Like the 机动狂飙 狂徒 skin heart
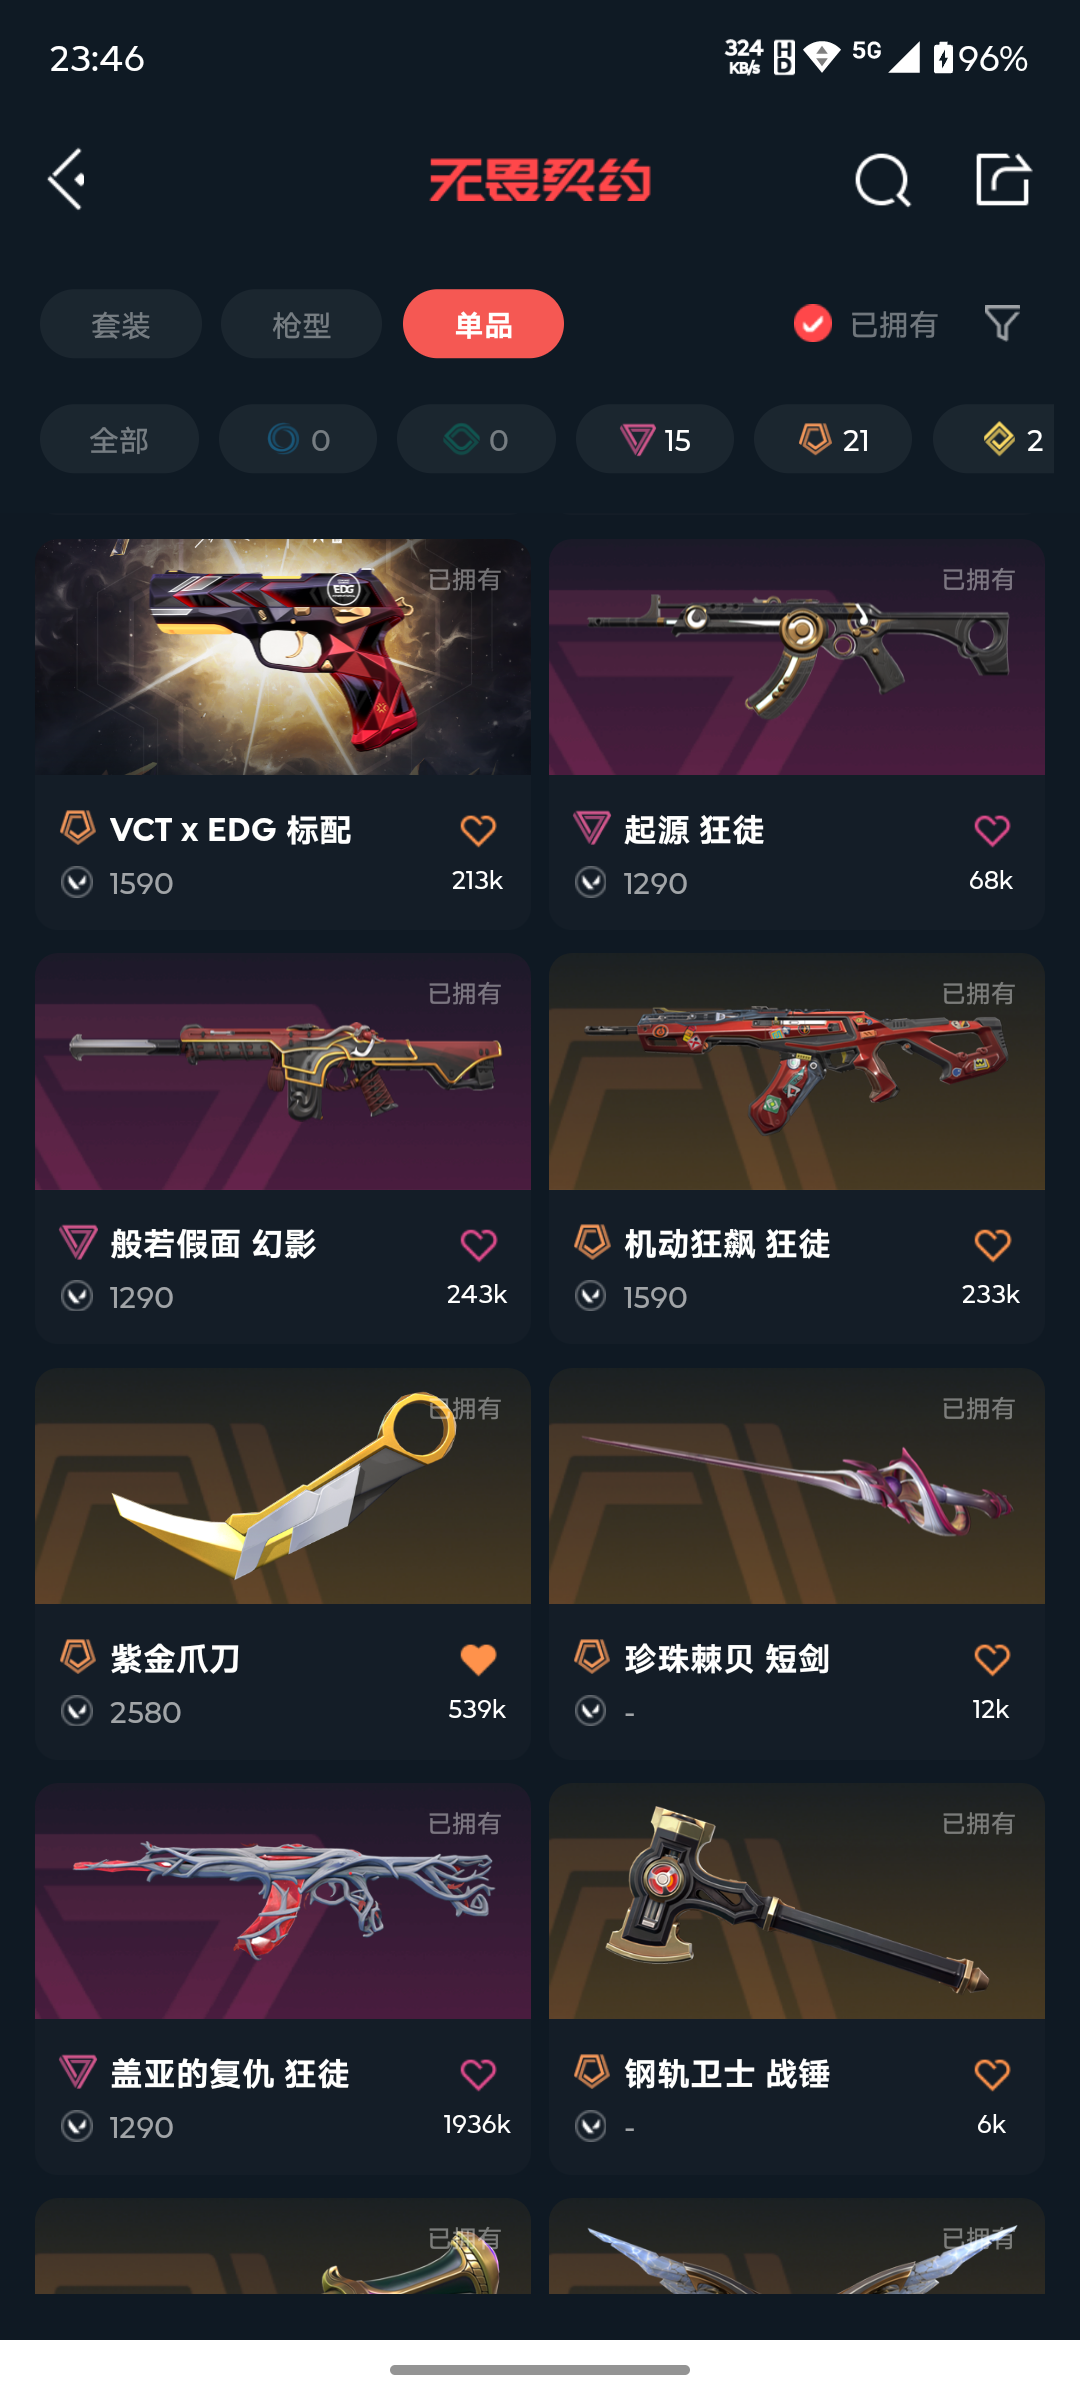 click(x=992, y=1245)
